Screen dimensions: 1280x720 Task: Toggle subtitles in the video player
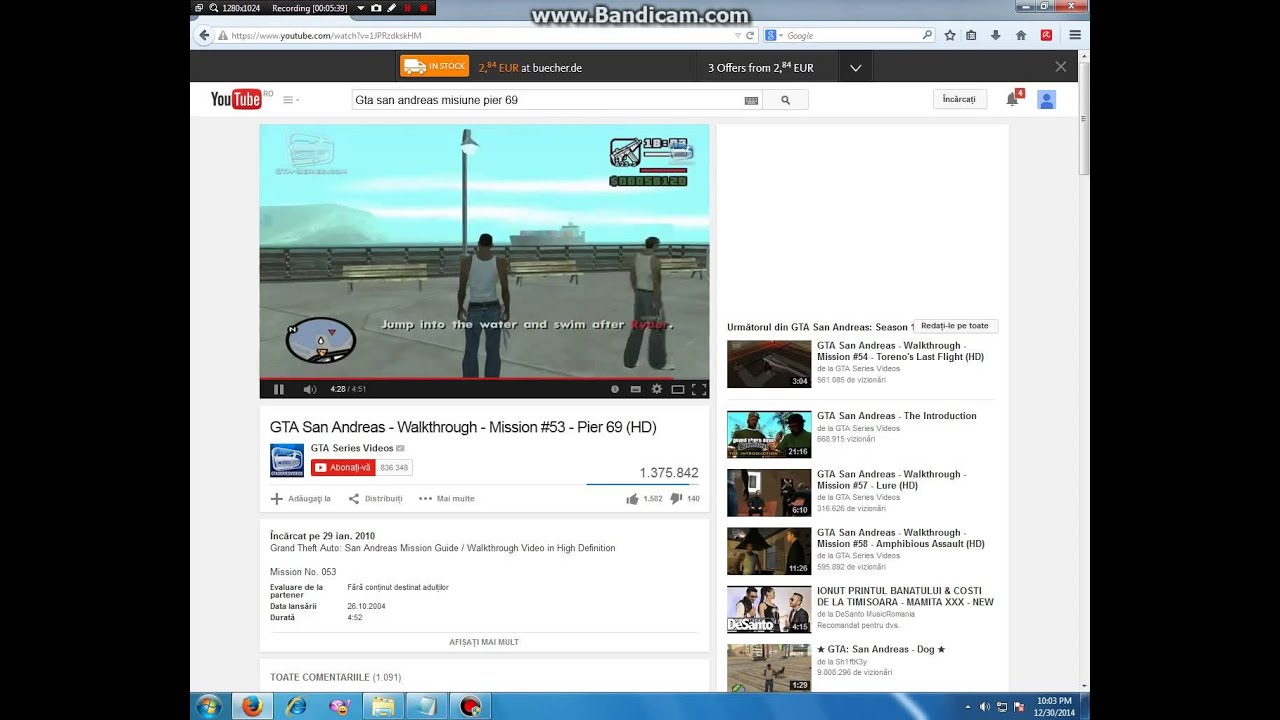coord(636,389)
